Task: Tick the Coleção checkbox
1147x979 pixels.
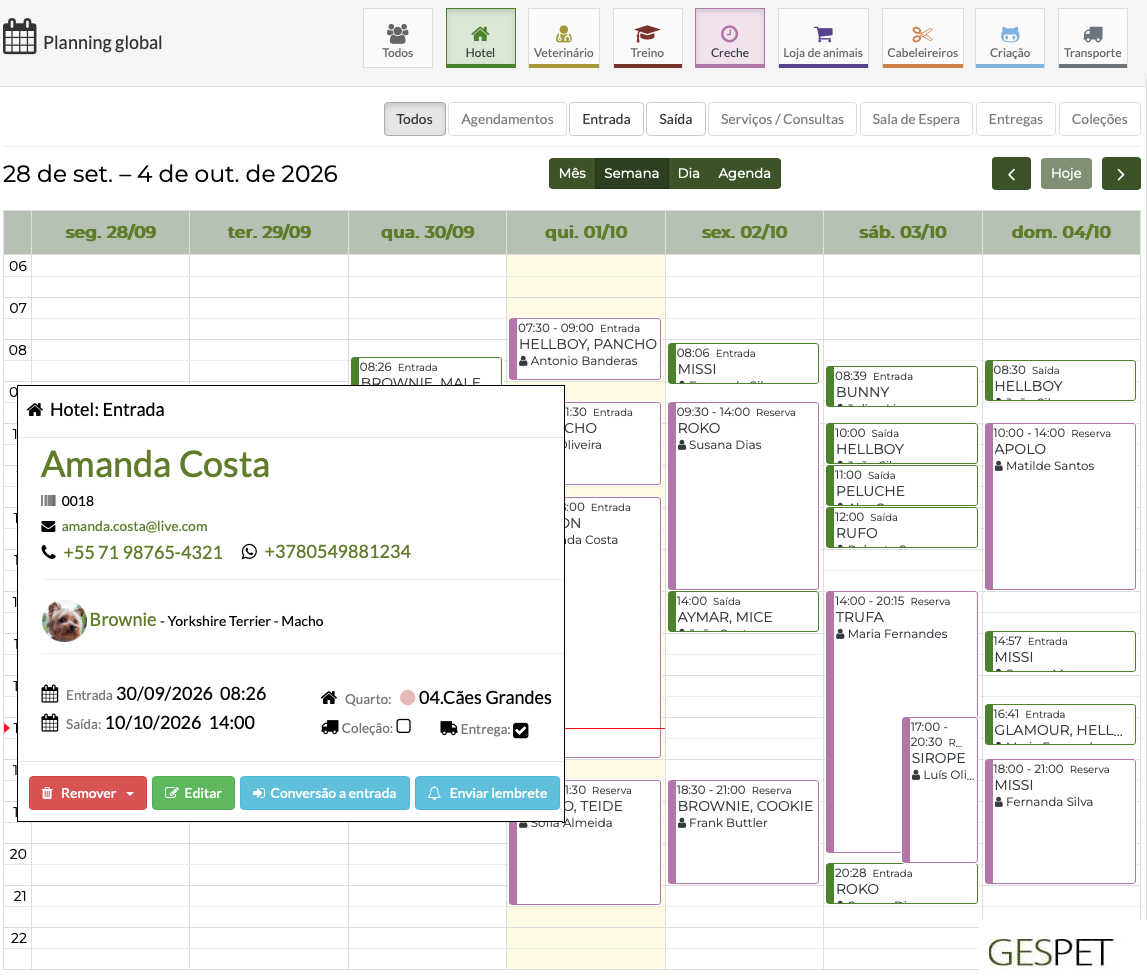Action: point(404,727)
